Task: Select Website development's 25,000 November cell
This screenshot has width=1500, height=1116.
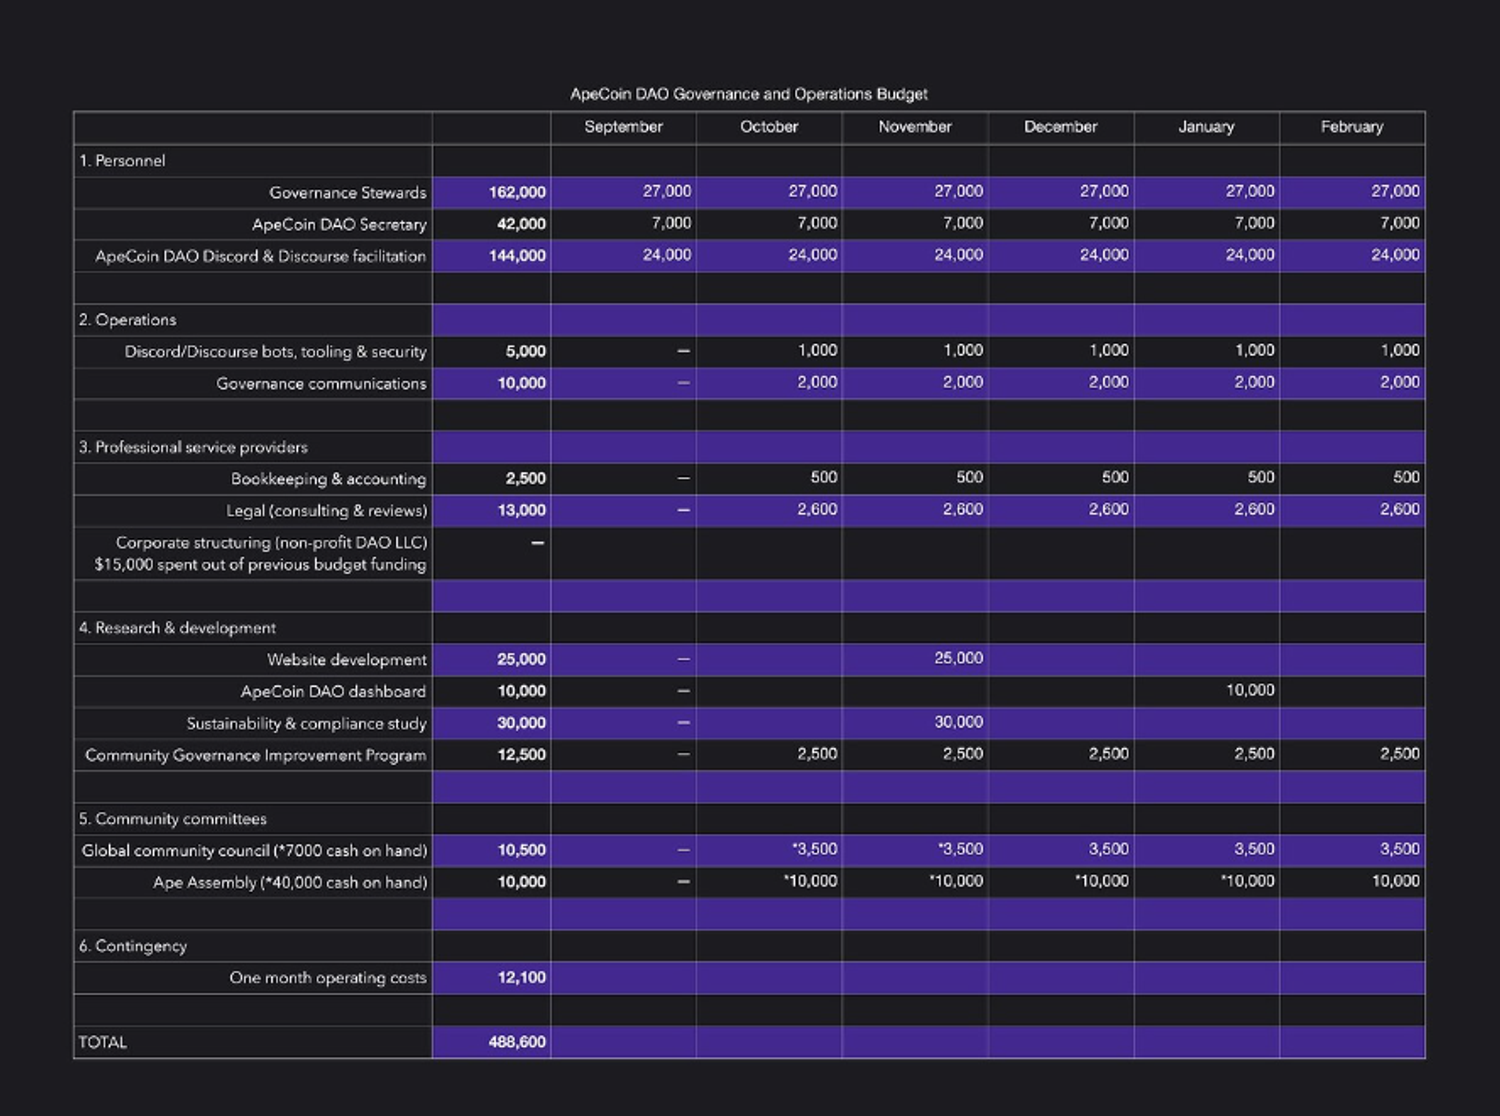Action: 958,658
